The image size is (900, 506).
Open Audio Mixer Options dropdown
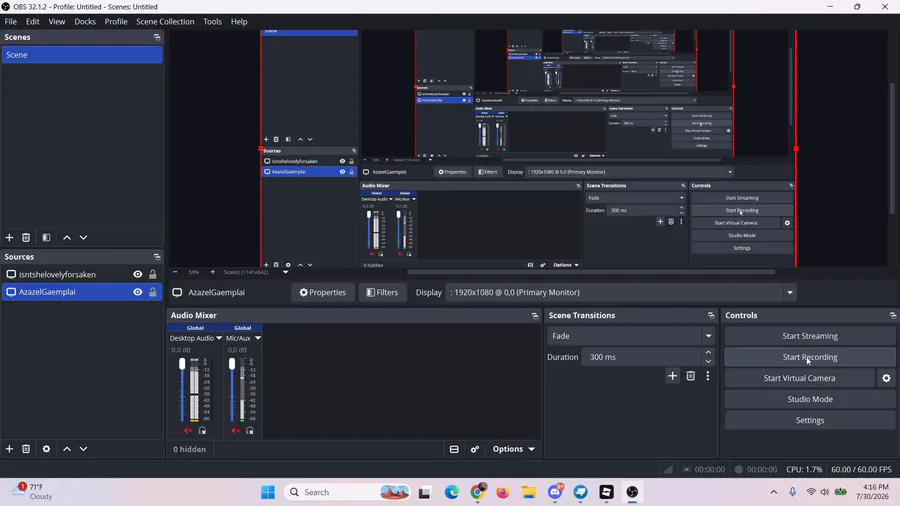click(513, 449)
